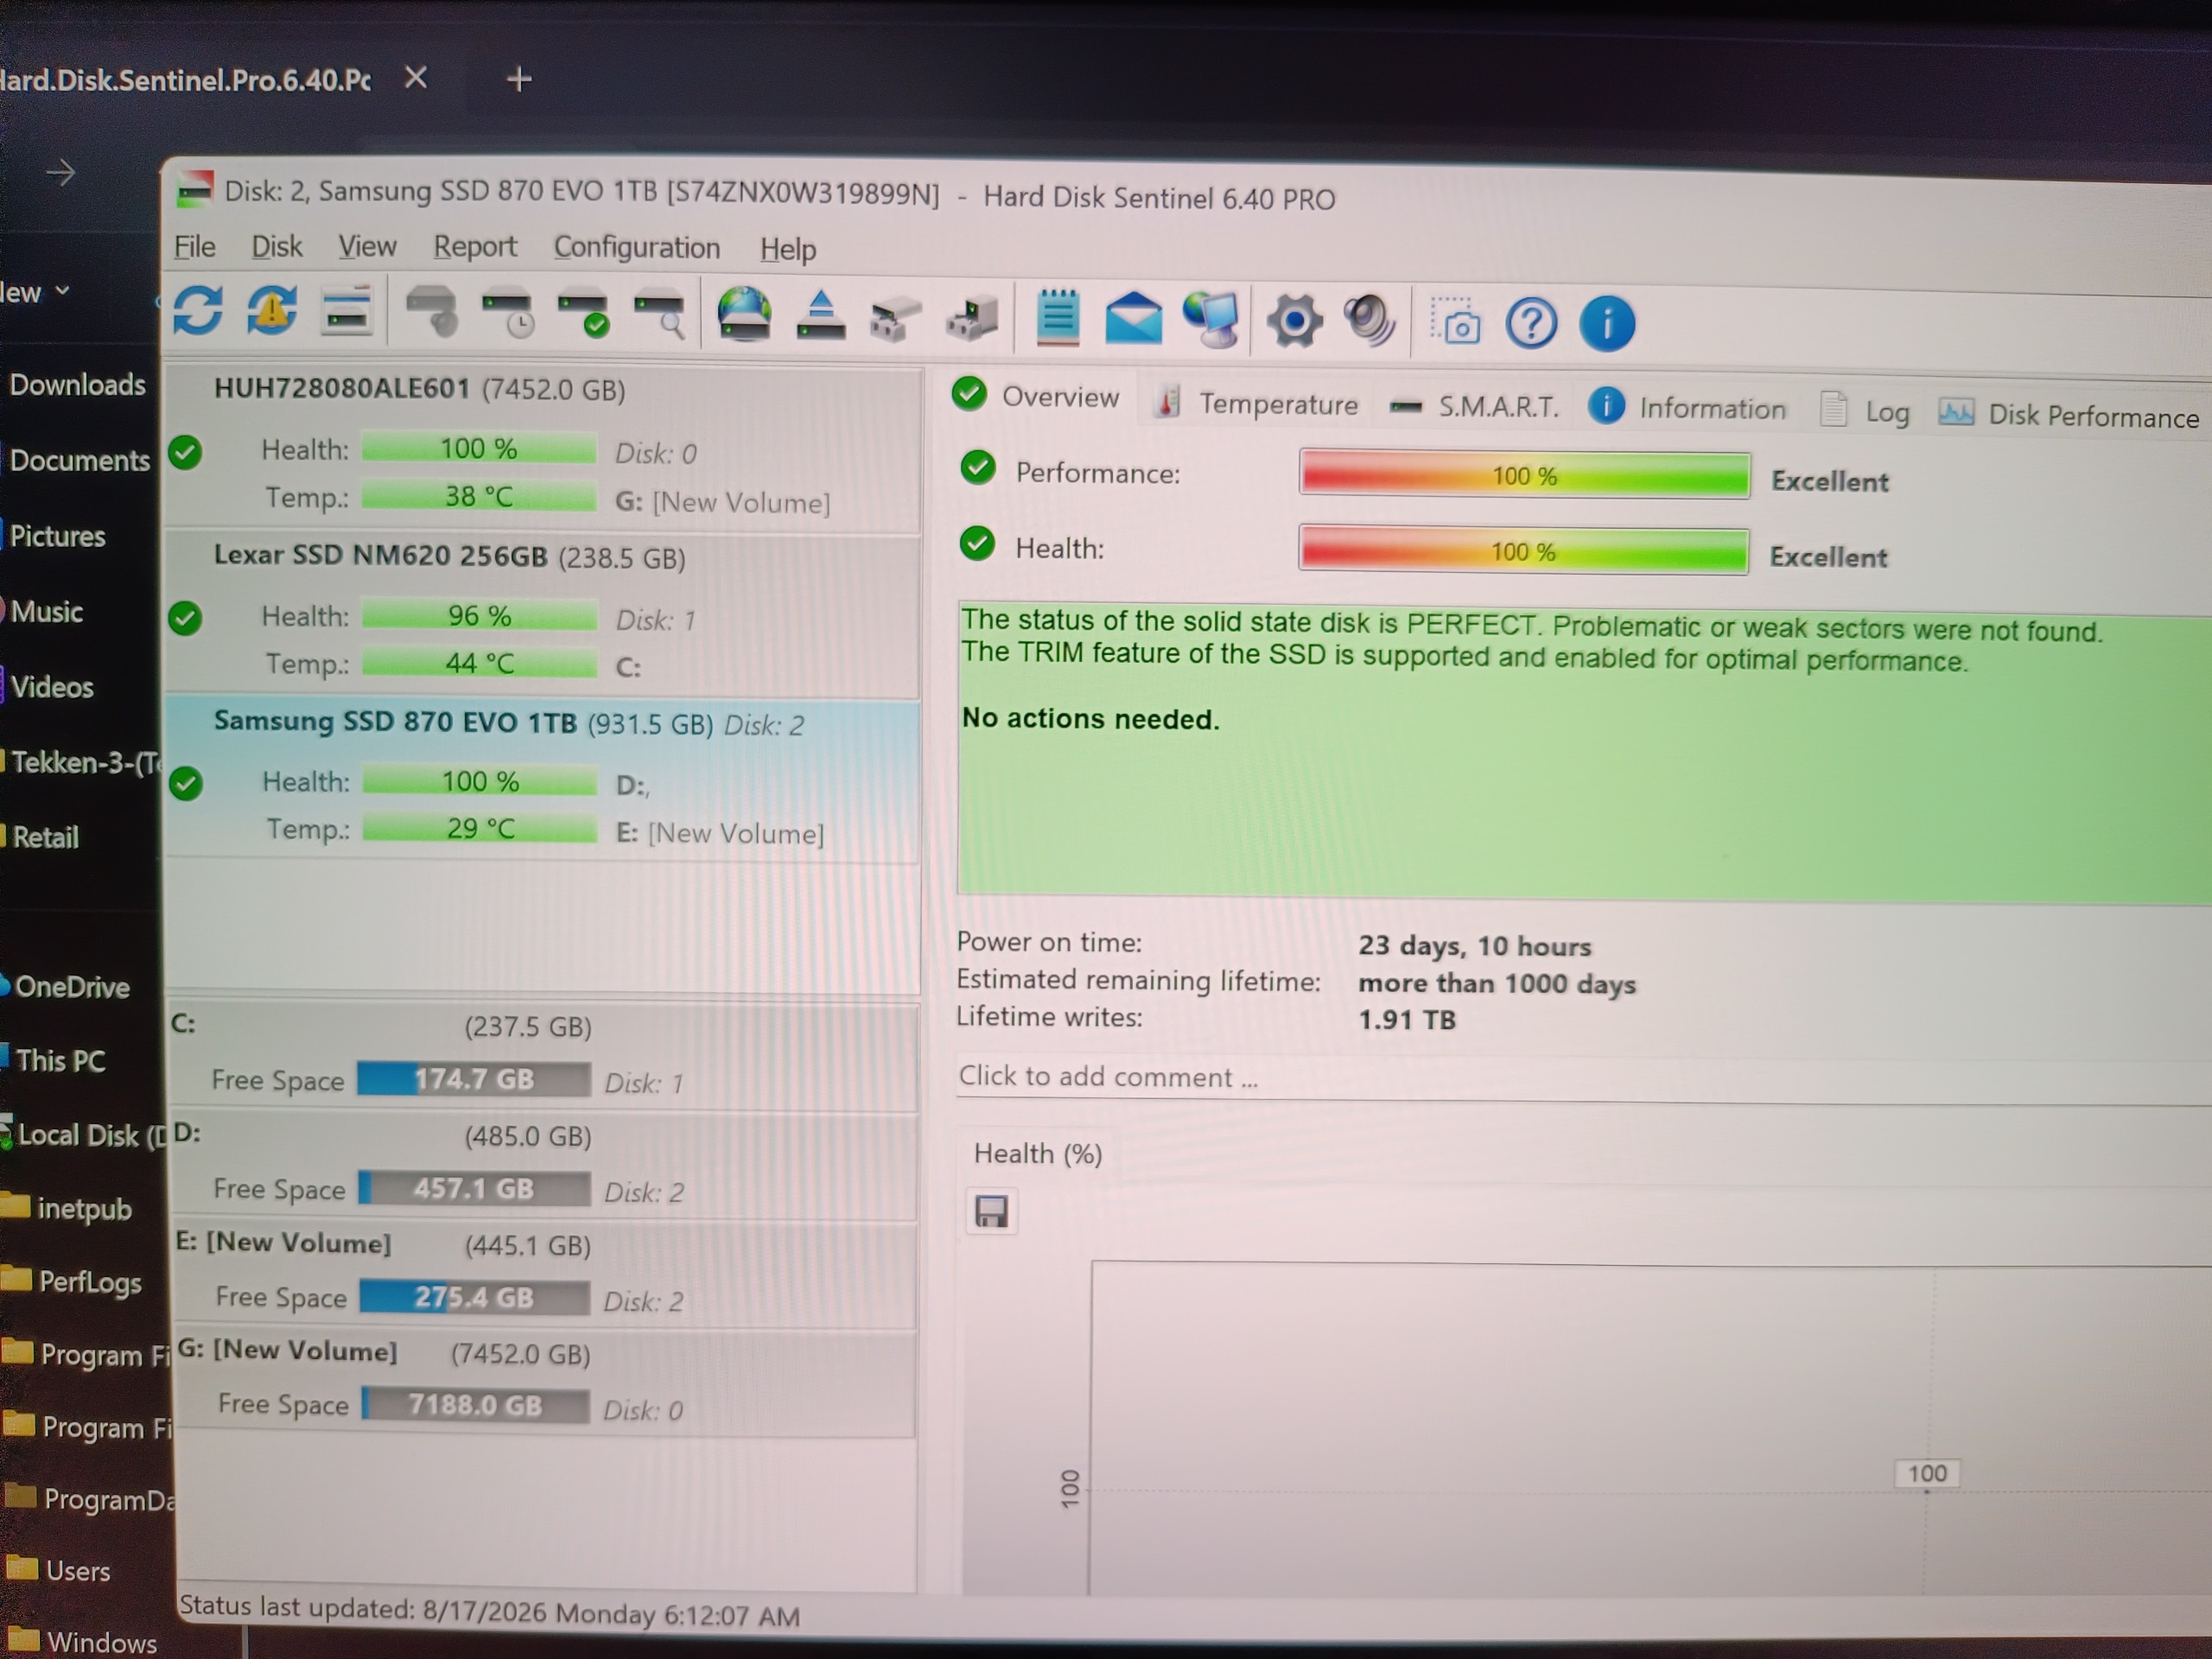Open the File menu
2212x1659 pixels.
point(195,246)
